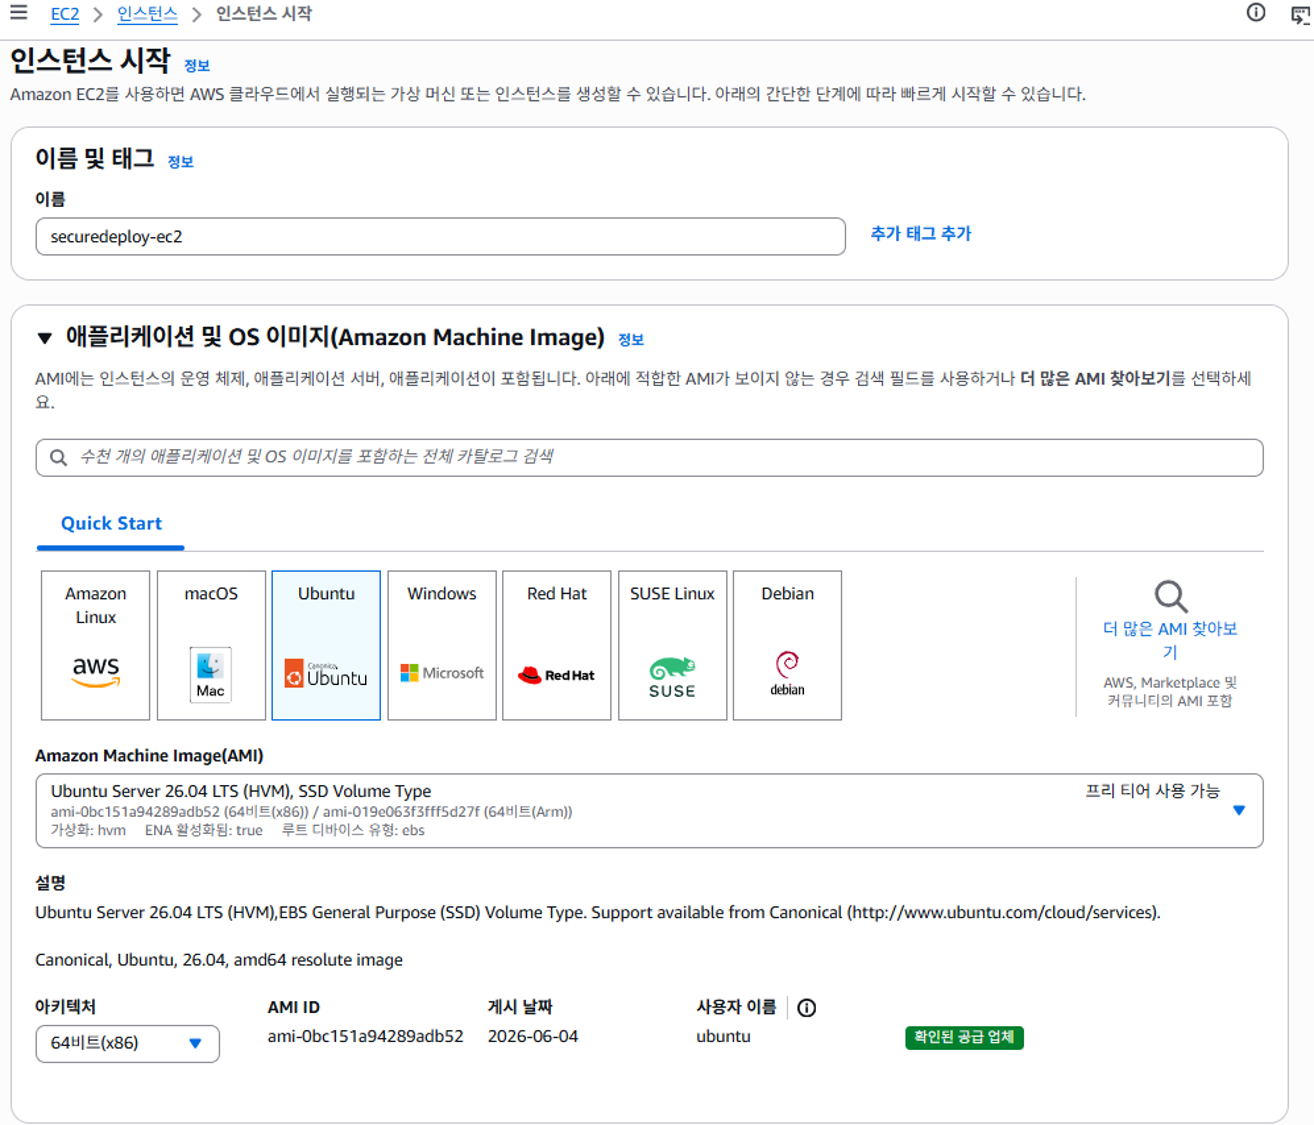Select the Windows AMI tile

pyautogui.click(x=442, y=645)
